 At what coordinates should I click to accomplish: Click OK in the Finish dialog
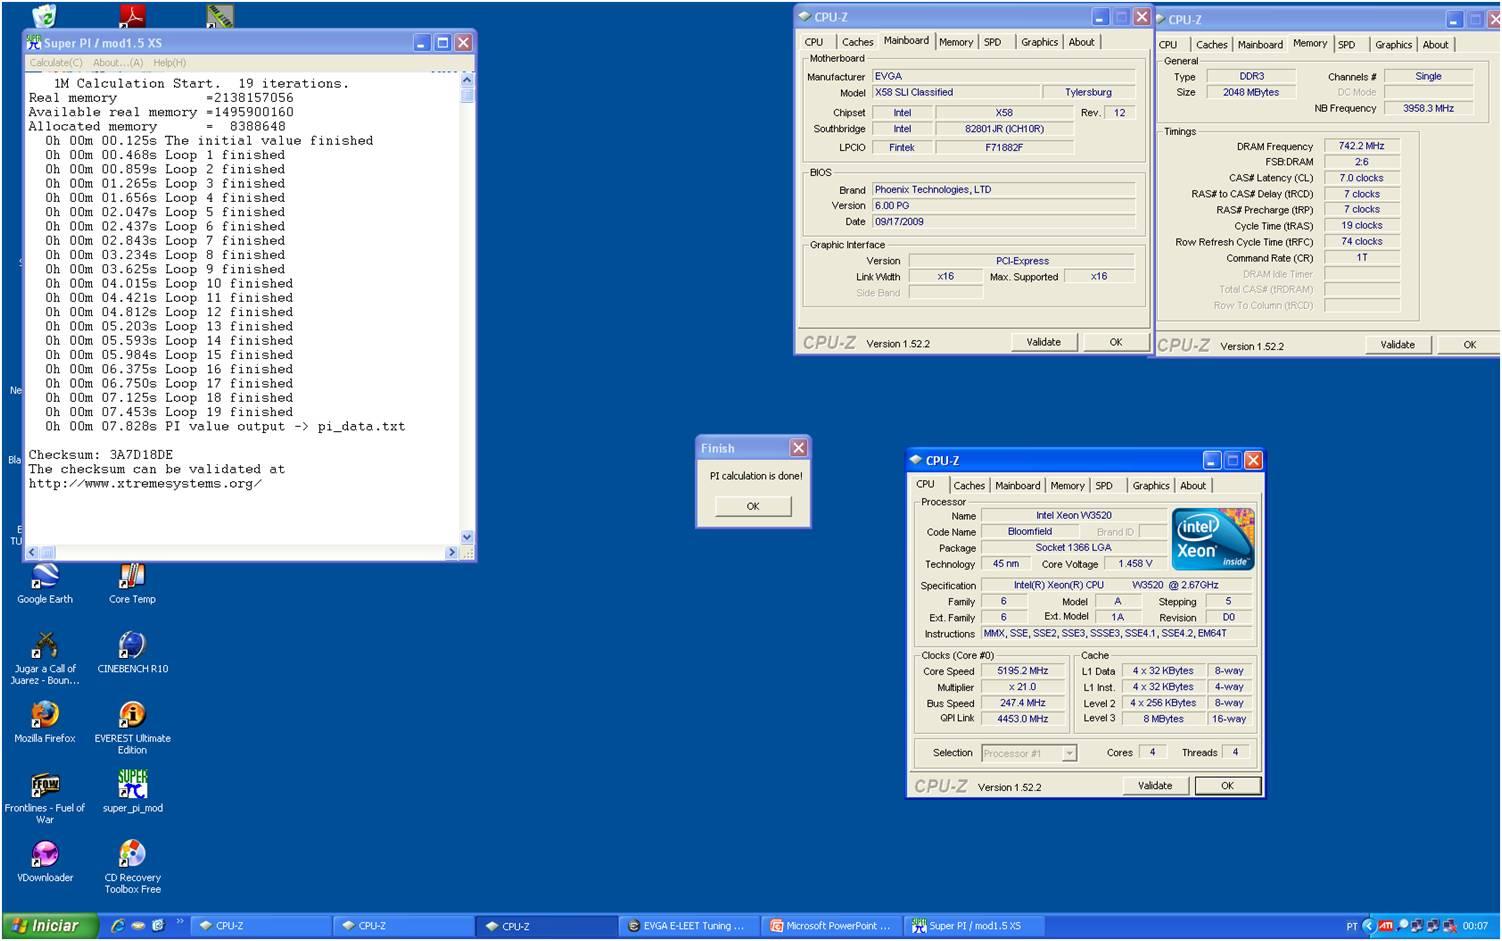click(753, 506)
